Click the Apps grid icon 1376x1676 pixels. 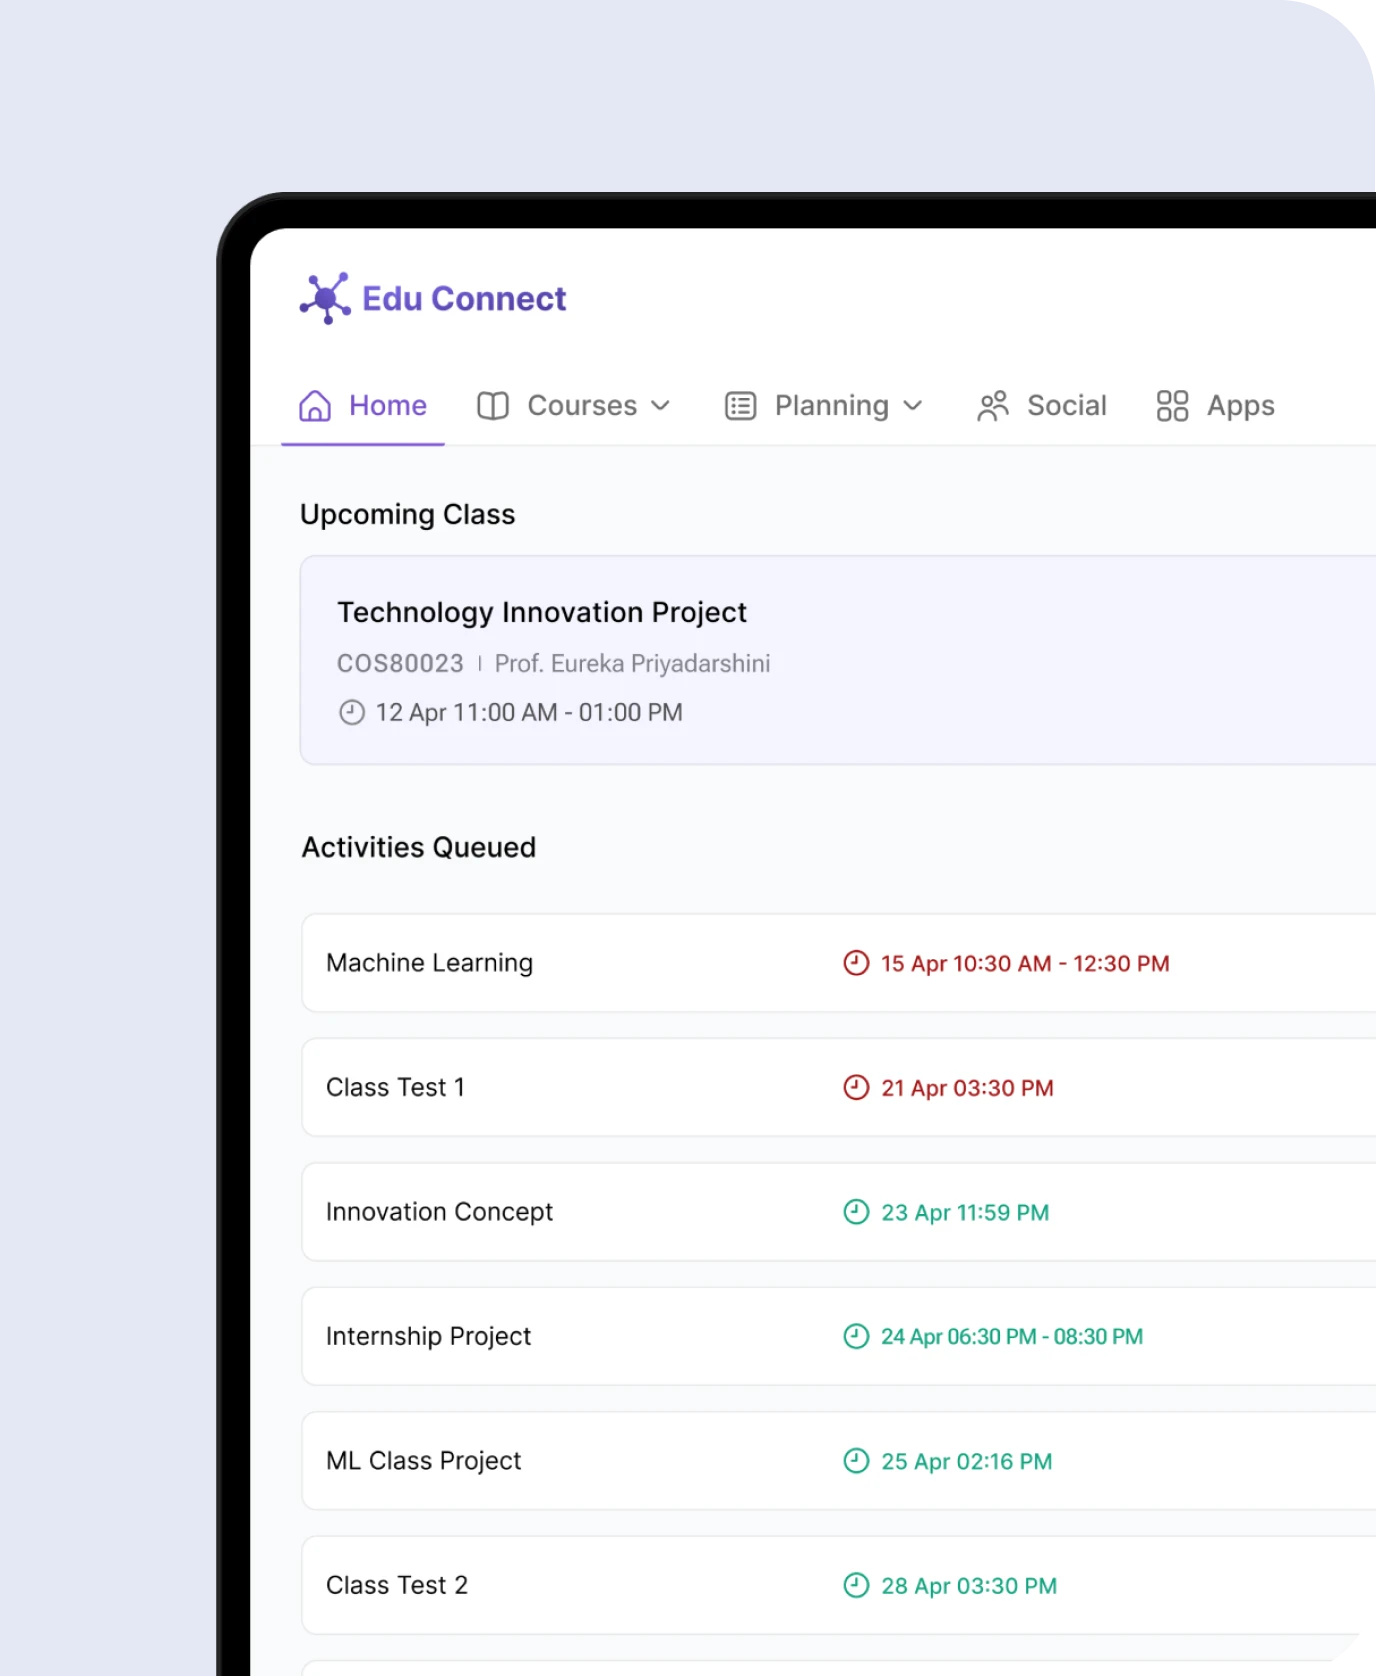pos(1172,406)
